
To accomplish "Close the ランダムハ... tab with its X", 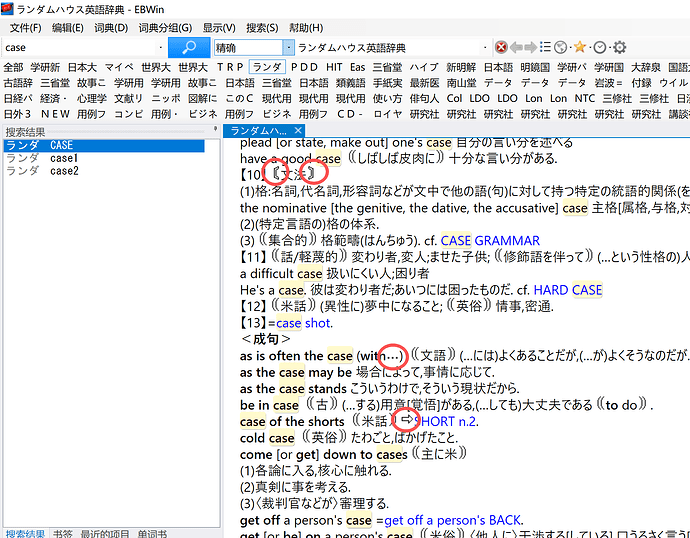I will click(298, 130).
